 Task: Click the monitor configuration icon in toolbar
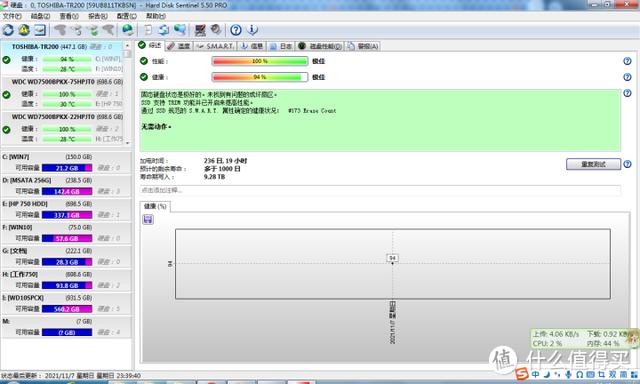[x=200, y=30]
